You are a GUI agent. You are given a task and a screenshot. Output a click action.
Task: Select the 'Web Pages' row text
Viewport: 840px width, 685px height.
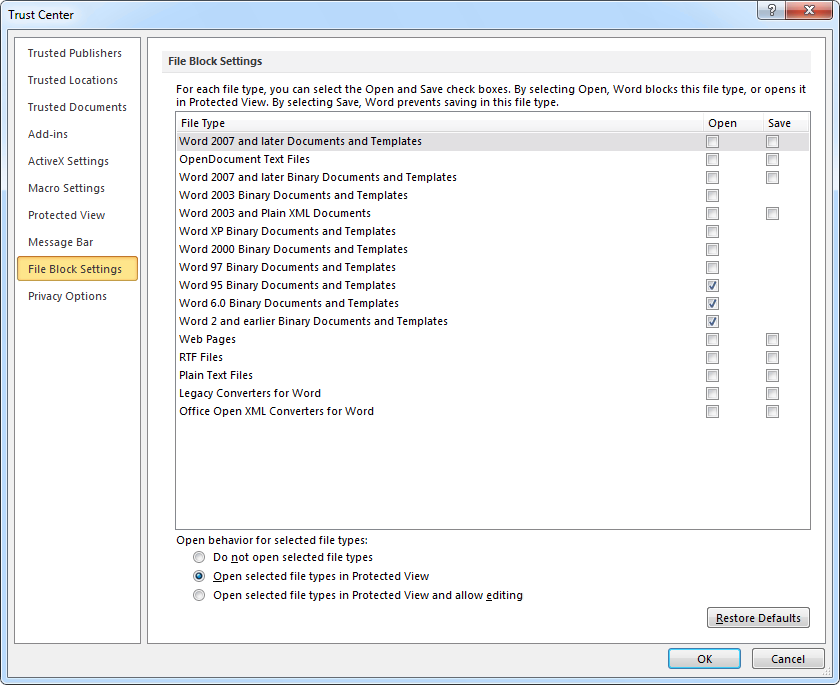(x=207, y=339)
